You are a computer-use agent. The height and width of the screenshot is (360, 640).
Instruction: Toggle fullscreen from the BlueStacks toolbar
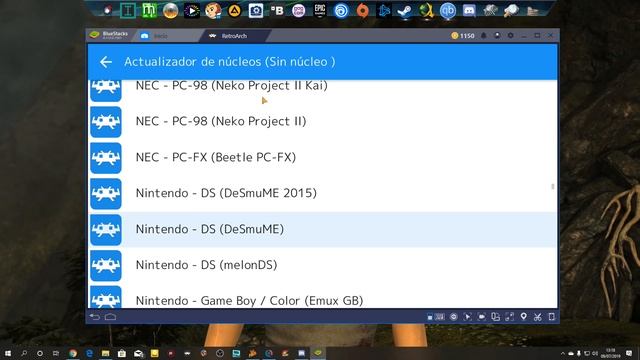click(x=509, y=317)
